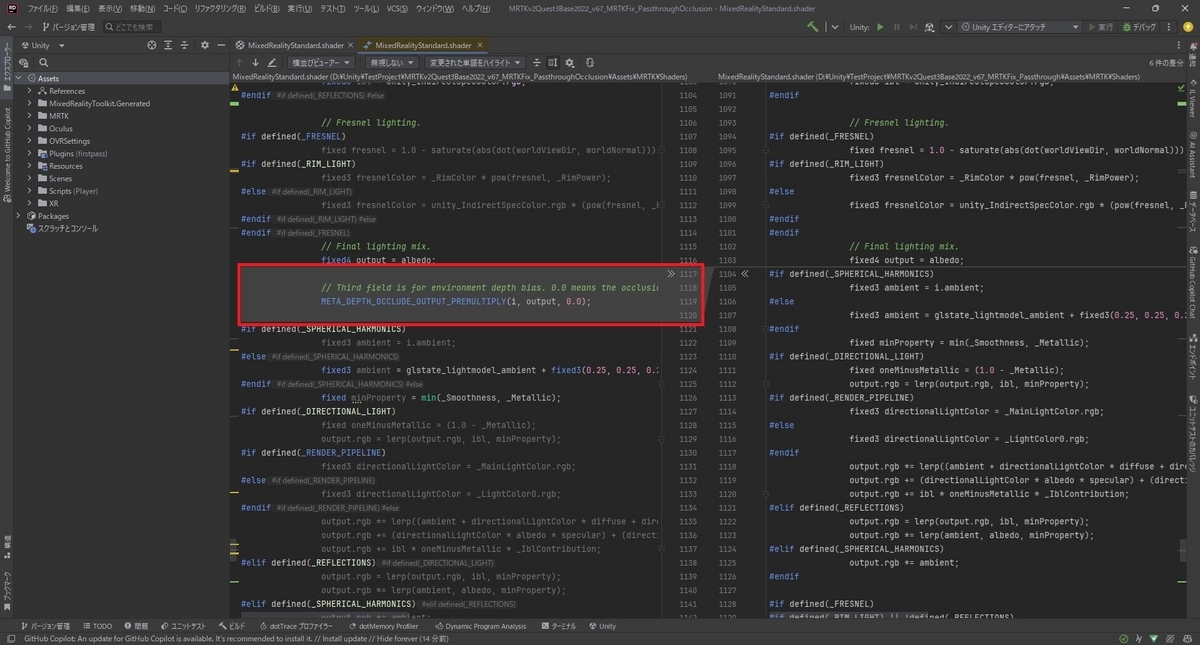This screenshot has width=1200, height=645.
Task: Expand the Packages node
Action: (18, 216)
